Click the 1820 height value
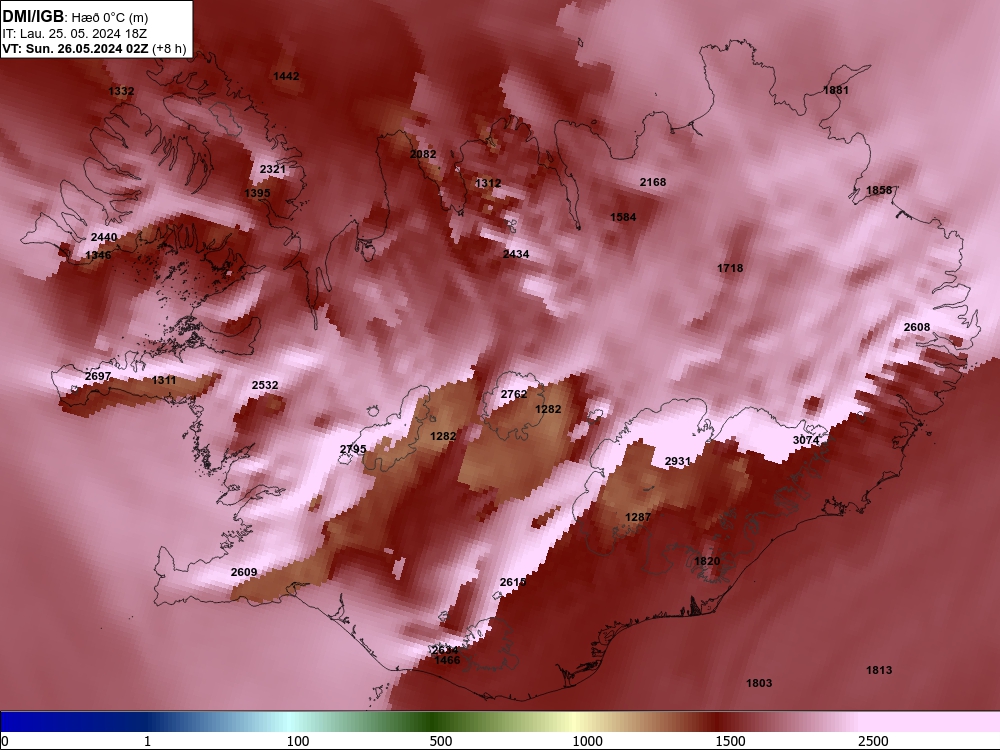1000x750 pixels. coord(707,561)
